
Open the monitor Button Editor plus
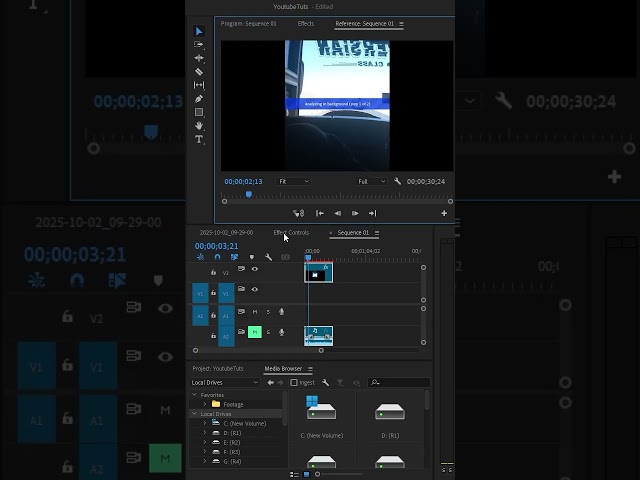click(x=444, y=213)
